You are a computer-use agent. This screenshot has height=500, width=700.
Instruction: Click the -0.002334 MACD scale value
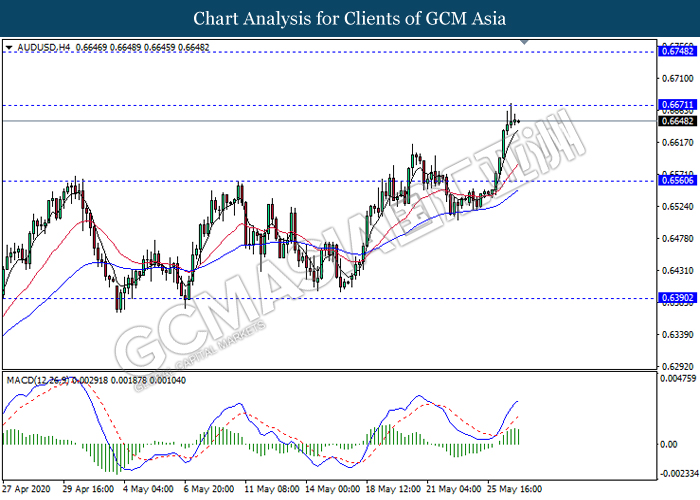[679, 473]
